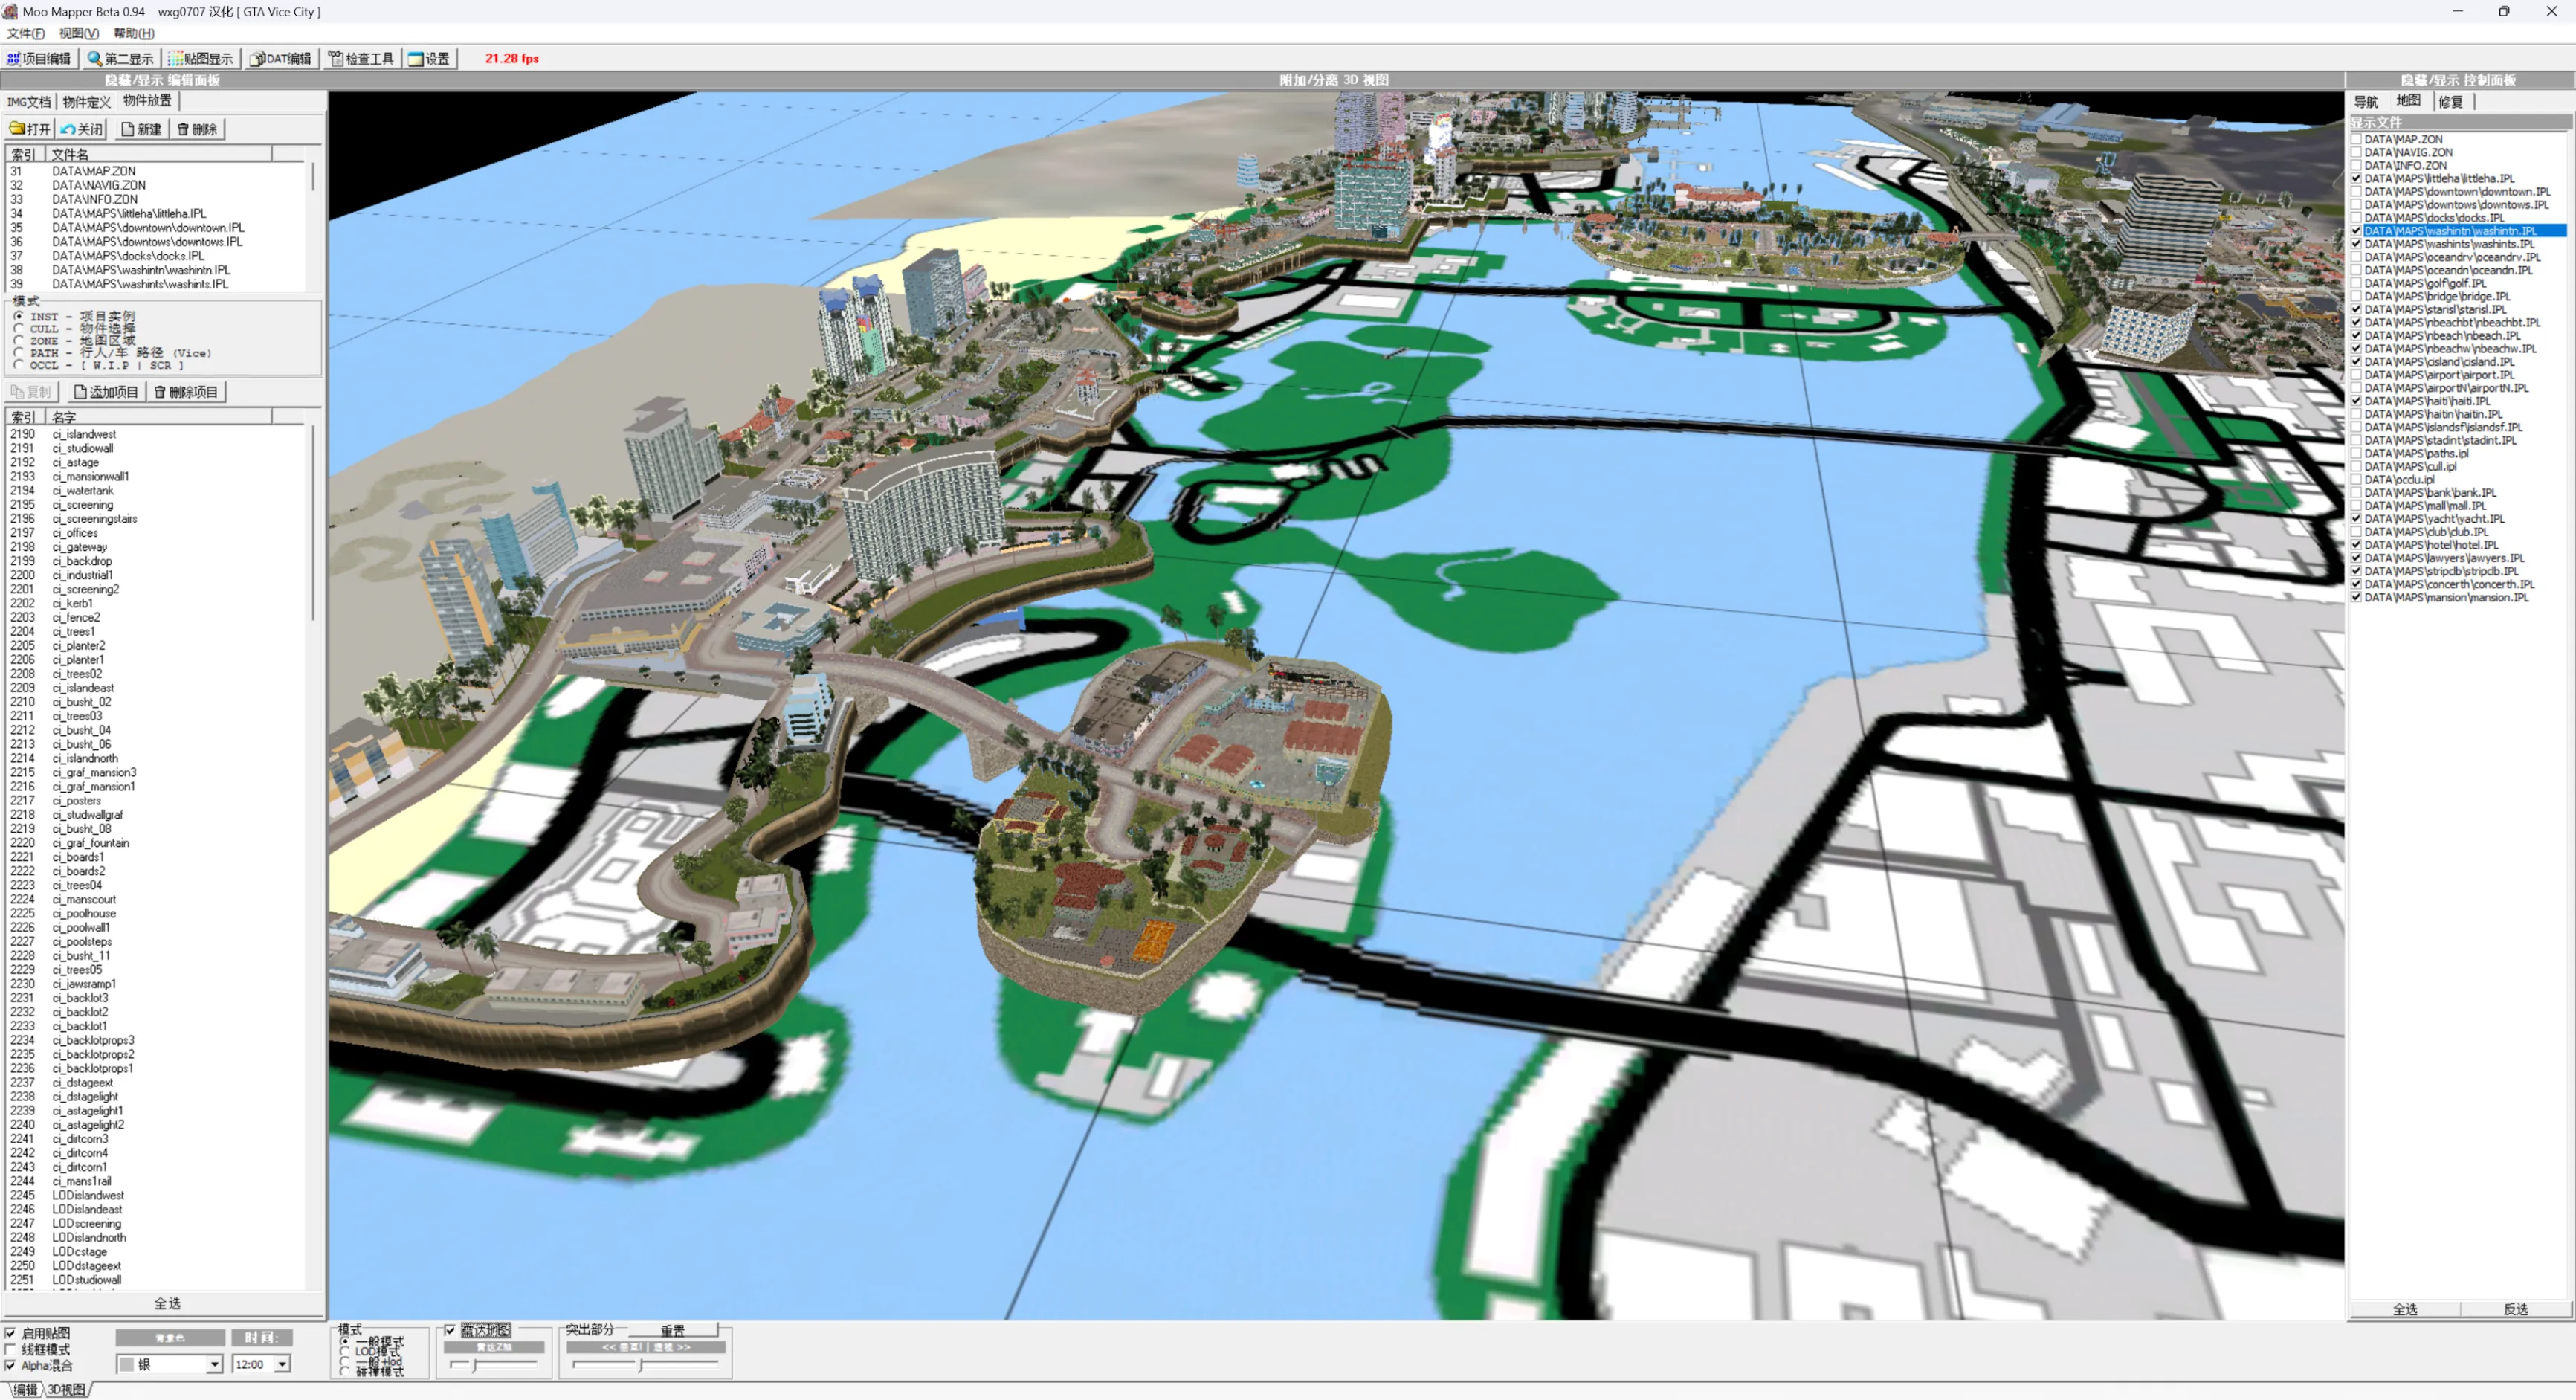2576x1400 pixels.
Task: Click the 隐藏/显示 编辑面板 header bar
Action: pyautogui.click(x=163, y=80)
